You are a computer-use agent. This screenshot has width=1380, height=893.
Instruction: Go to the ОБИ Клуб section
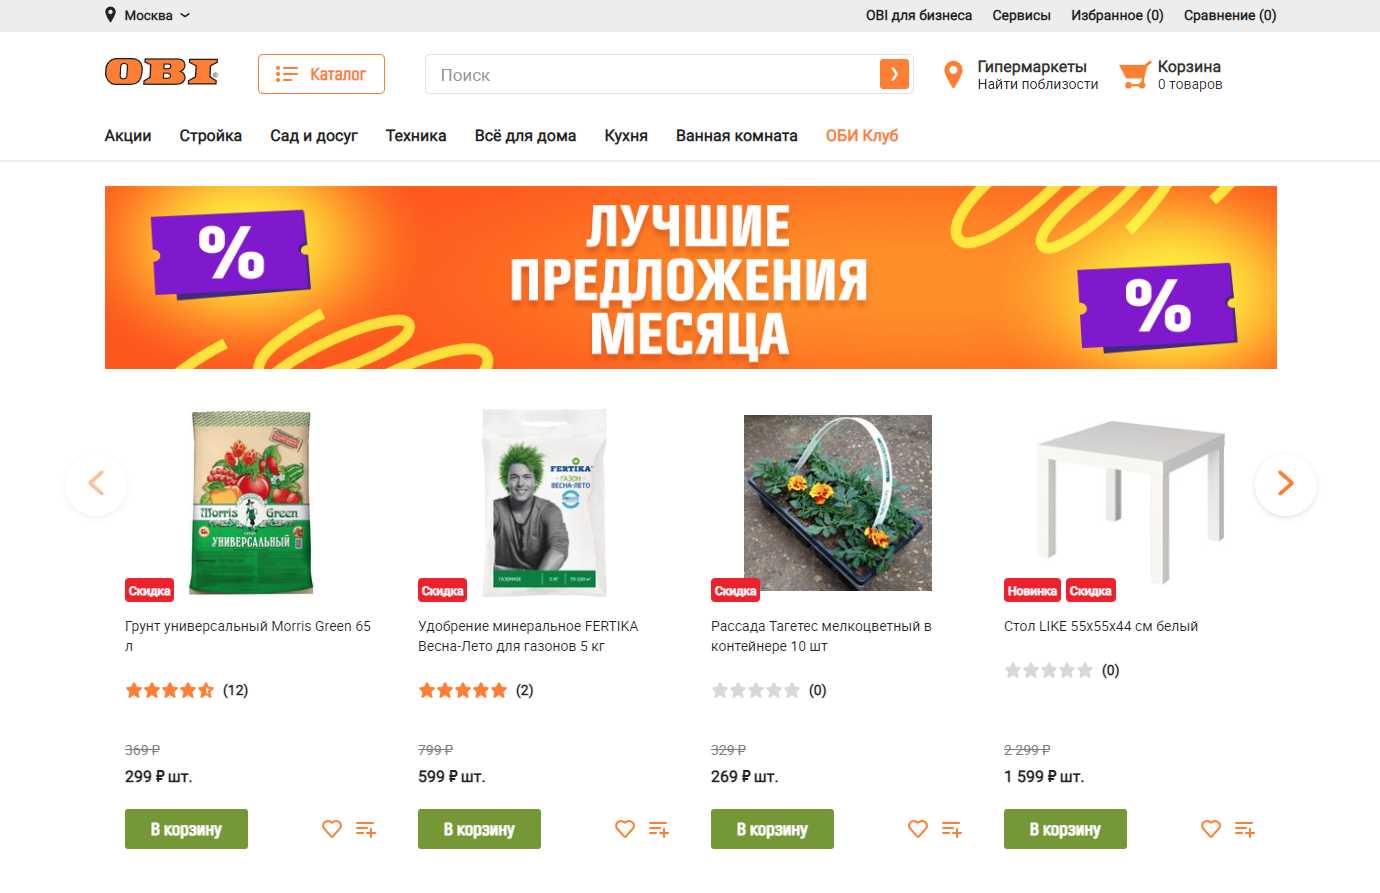tap(862, 136)
